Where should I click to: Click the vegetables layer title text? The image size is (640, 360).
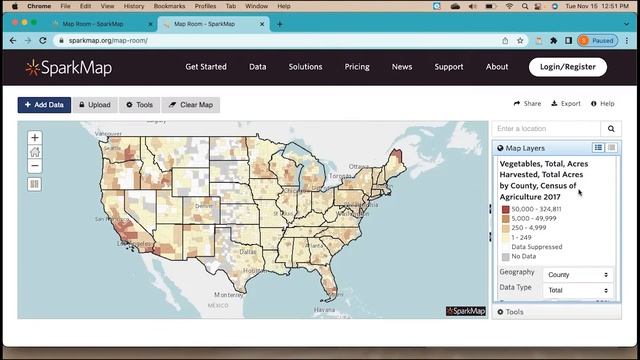[x=544, y=180]
